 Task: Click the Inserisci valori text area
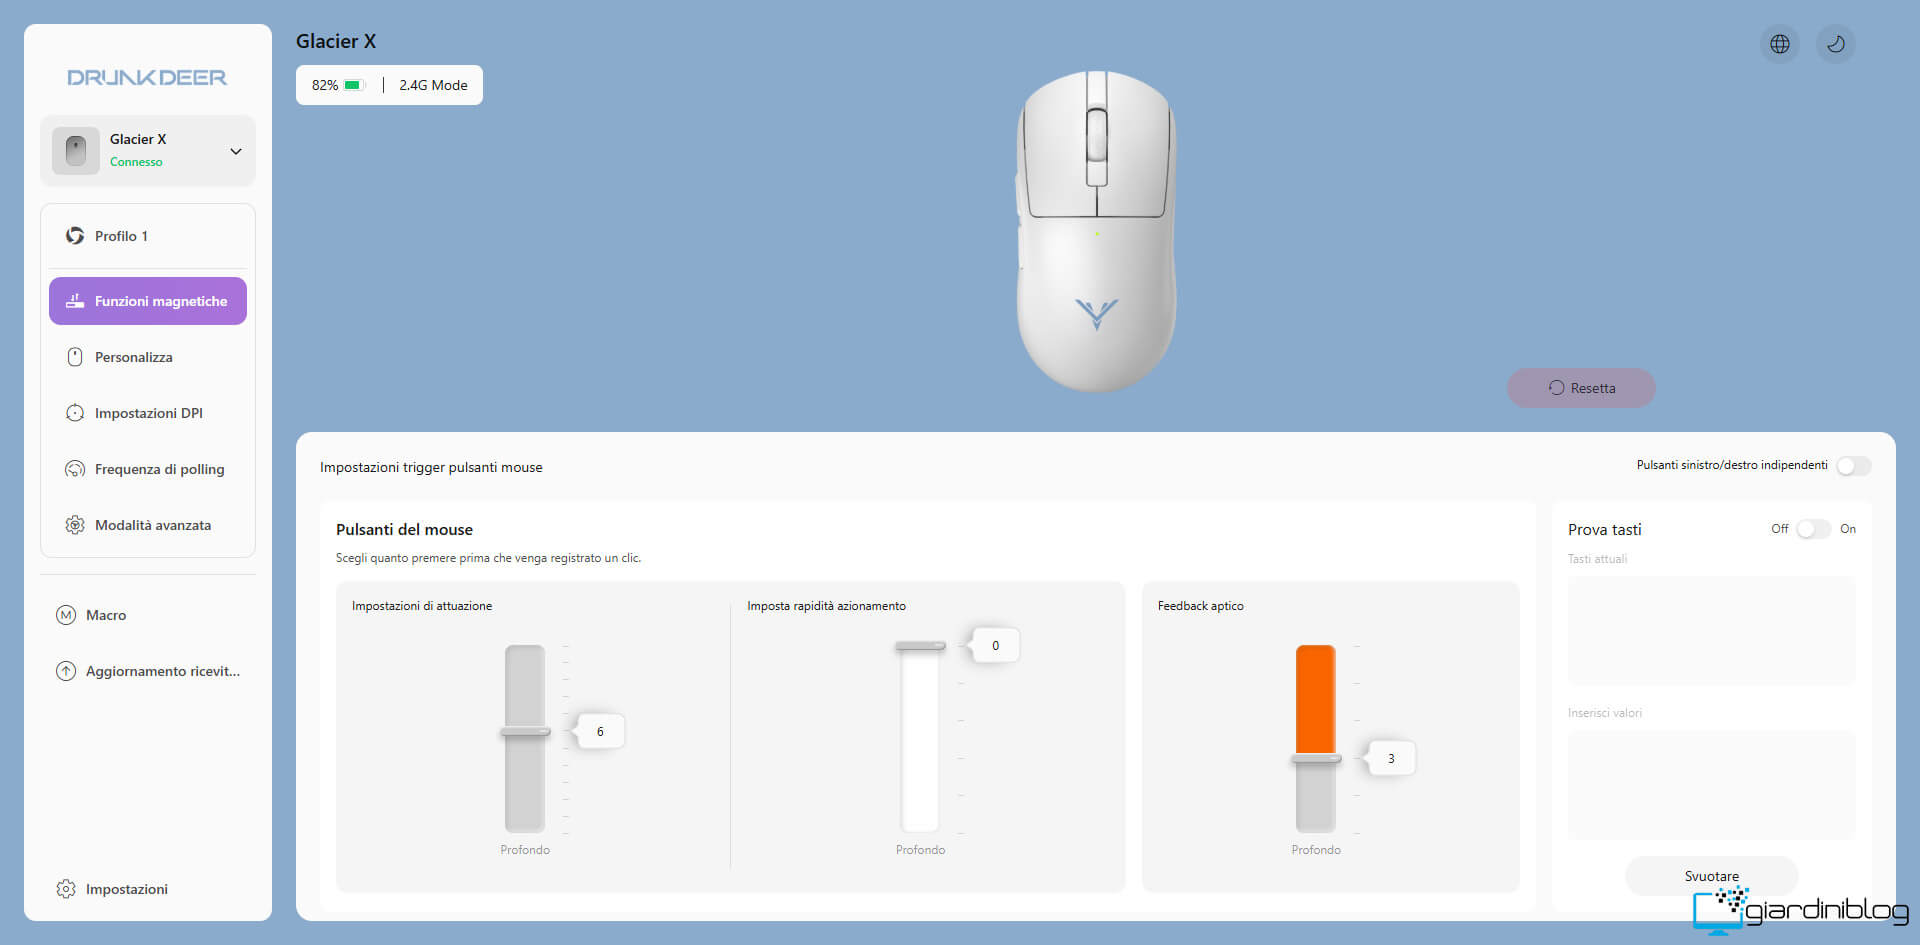pyautogui.click(x=1711, y=785)
